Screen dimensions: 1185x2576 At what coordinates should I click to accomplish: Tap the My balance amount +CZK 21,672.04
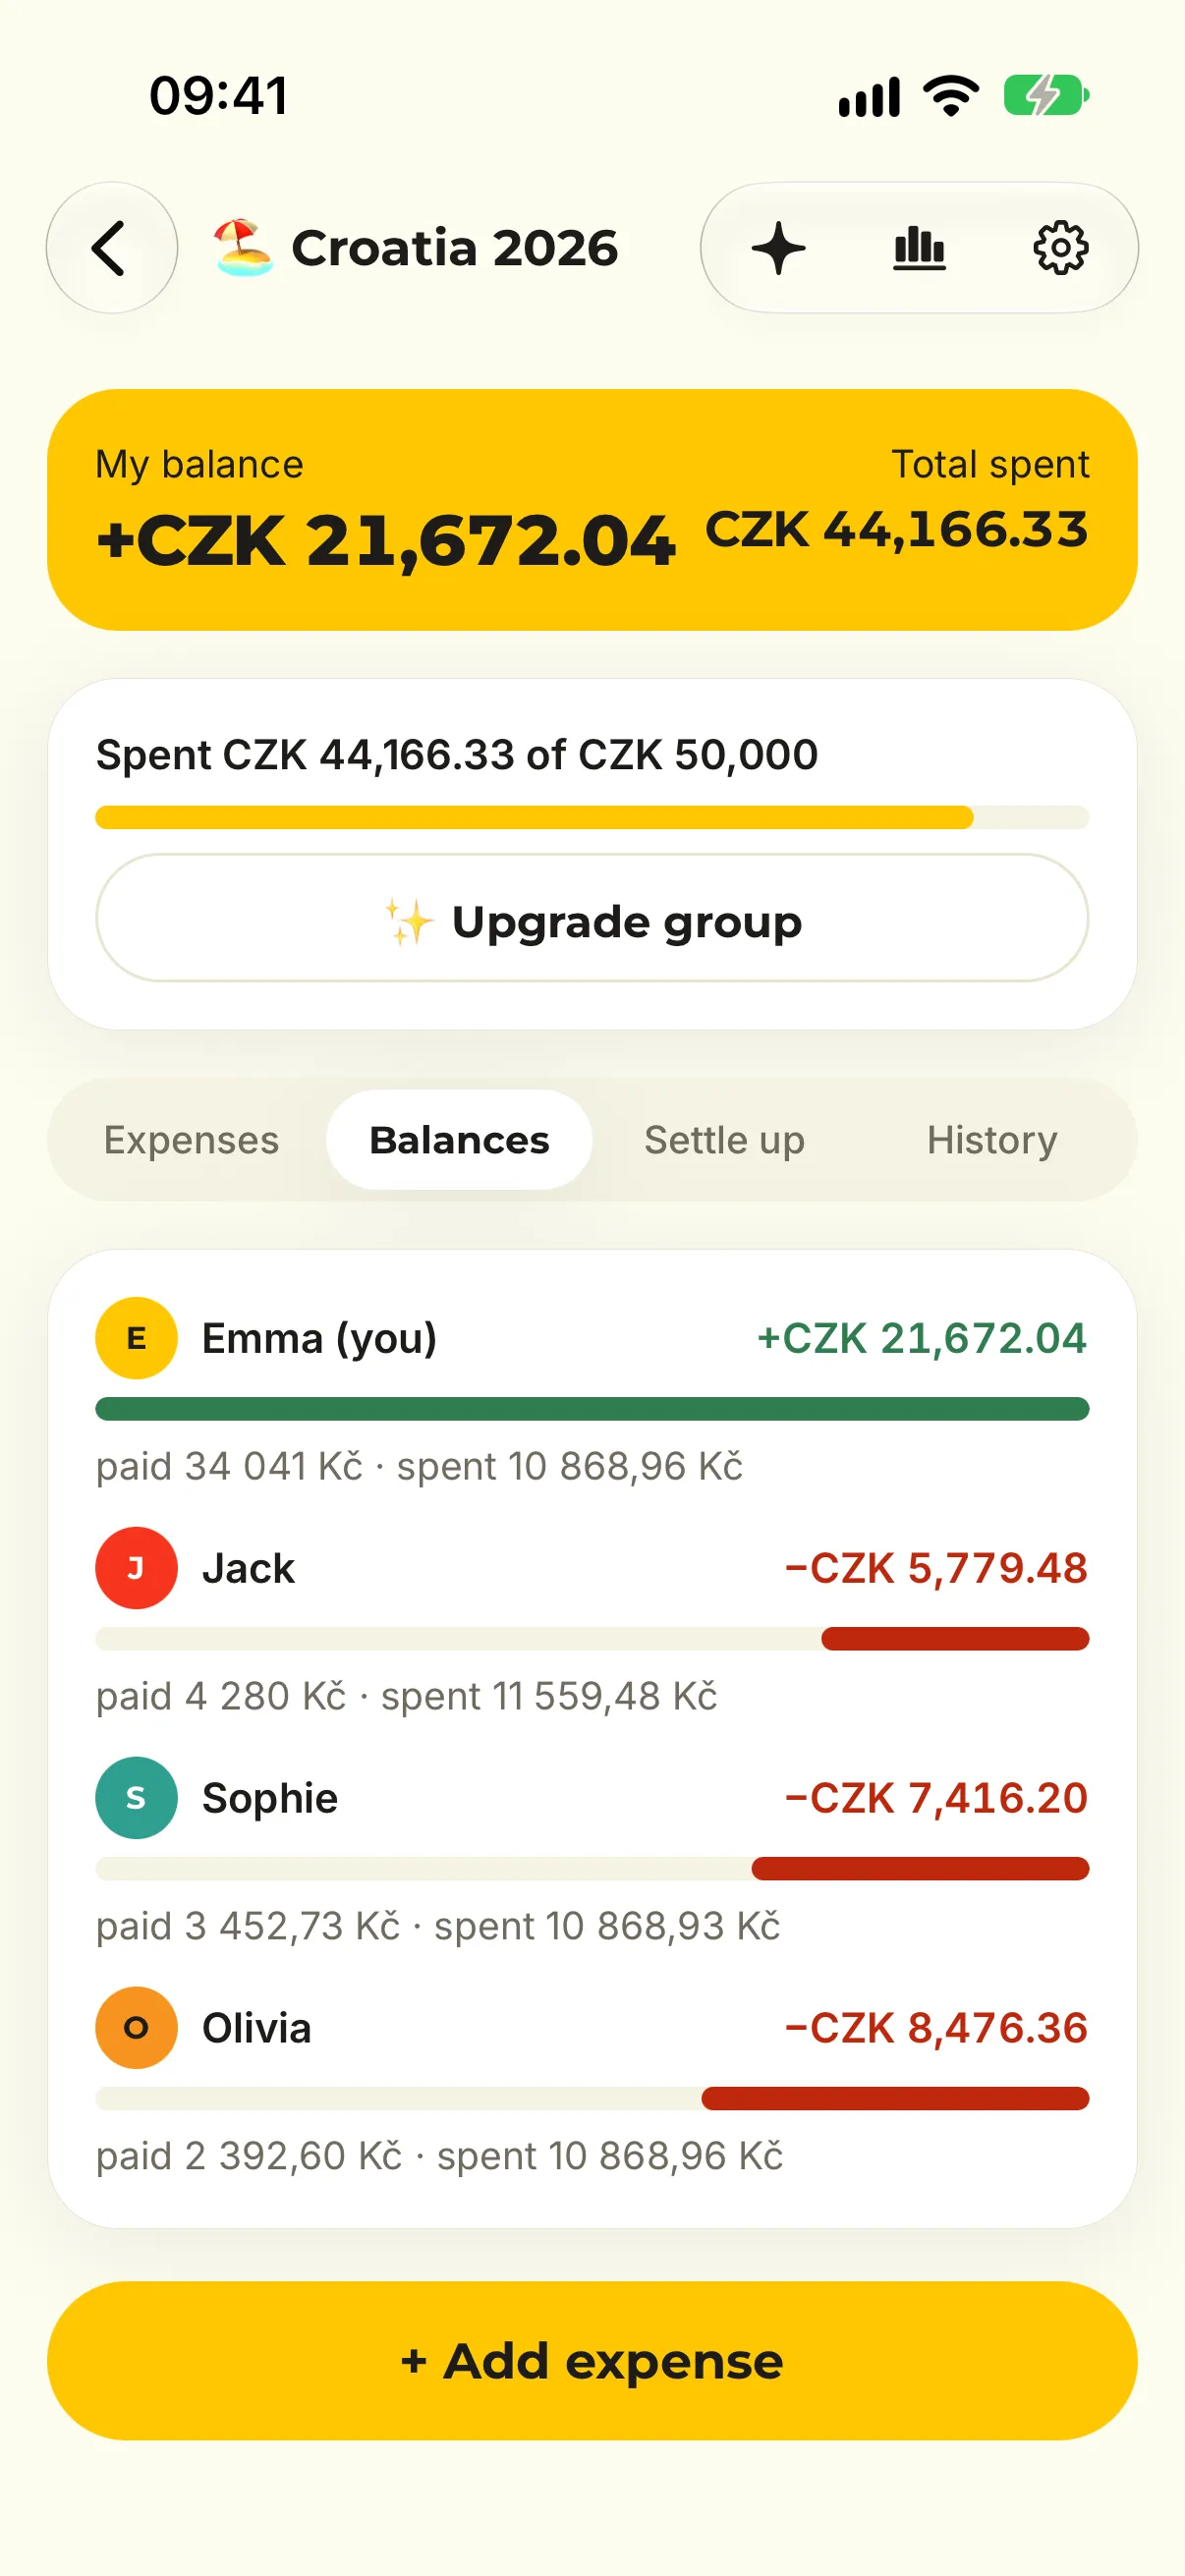point(385,541)
